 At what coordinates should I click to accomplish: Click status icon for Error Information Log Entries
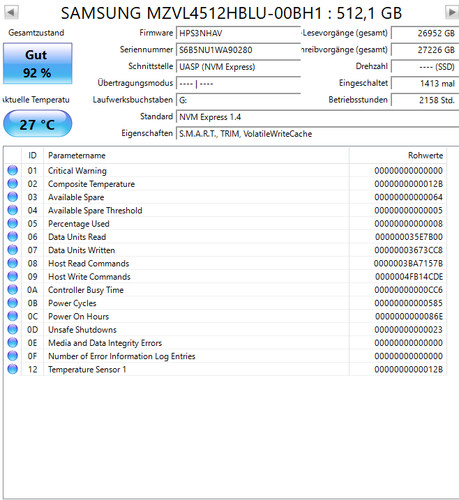coord(13,356)
